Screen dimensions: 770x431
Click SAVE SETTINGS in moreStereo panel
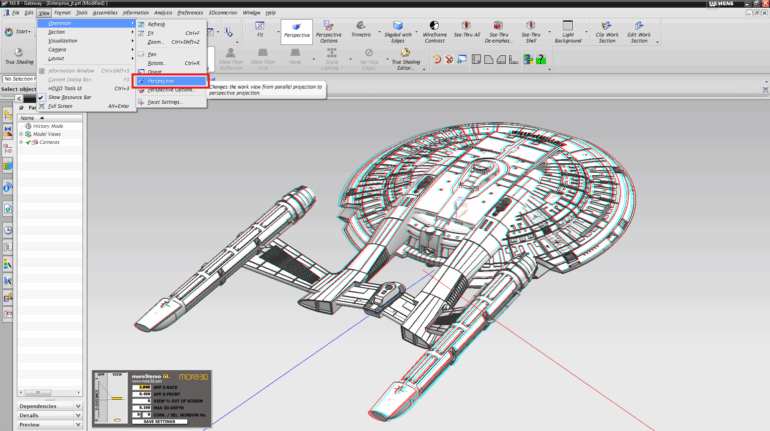click(x=159, y=422)
